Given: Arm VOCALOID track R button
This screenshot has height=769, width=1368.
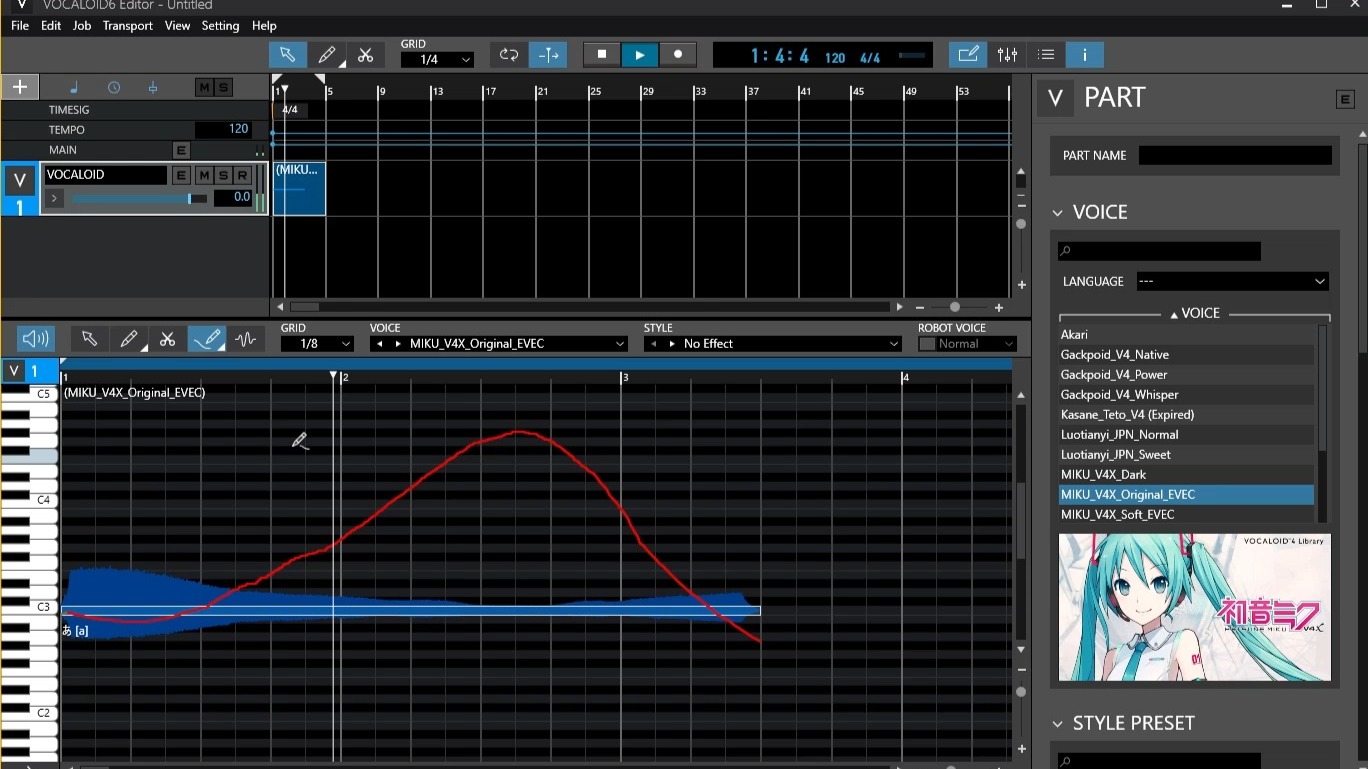Looking at the screenshot, I should [x=241, y=175].
